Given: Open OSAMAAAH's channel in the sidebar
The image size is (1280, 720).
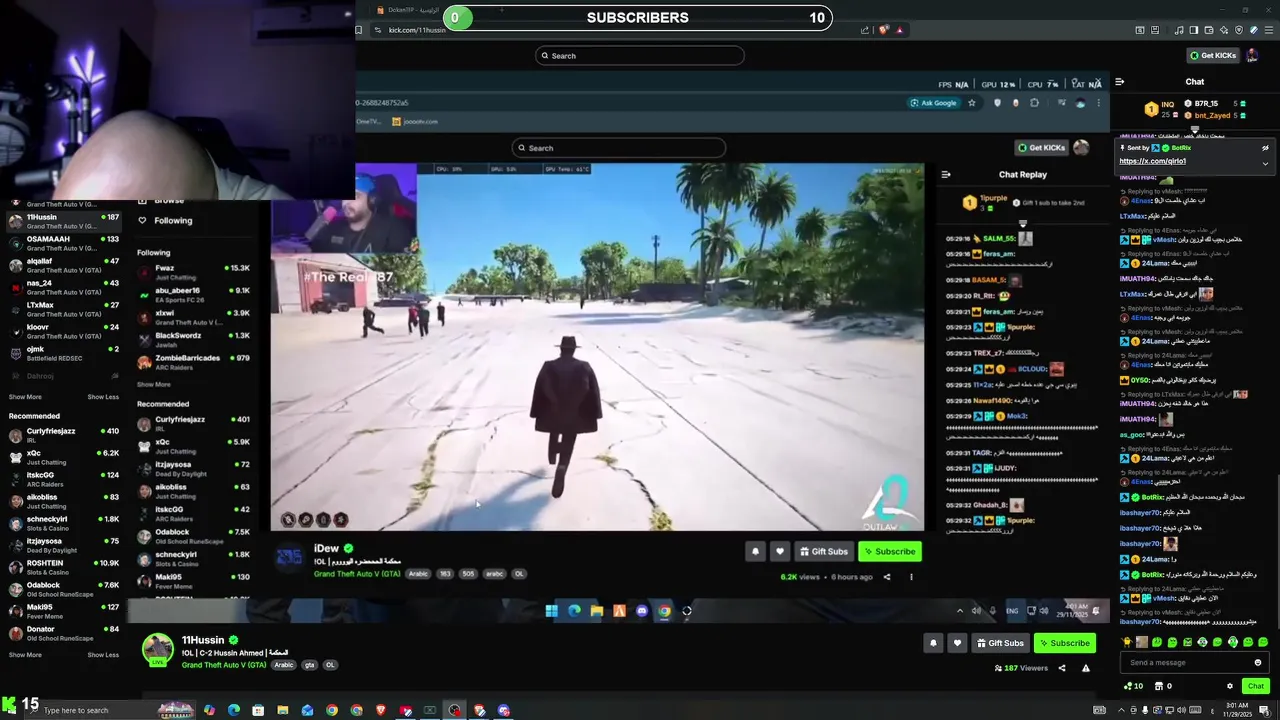Looking at the screenshot, I should pyautogui.click(x=64, y=244).
